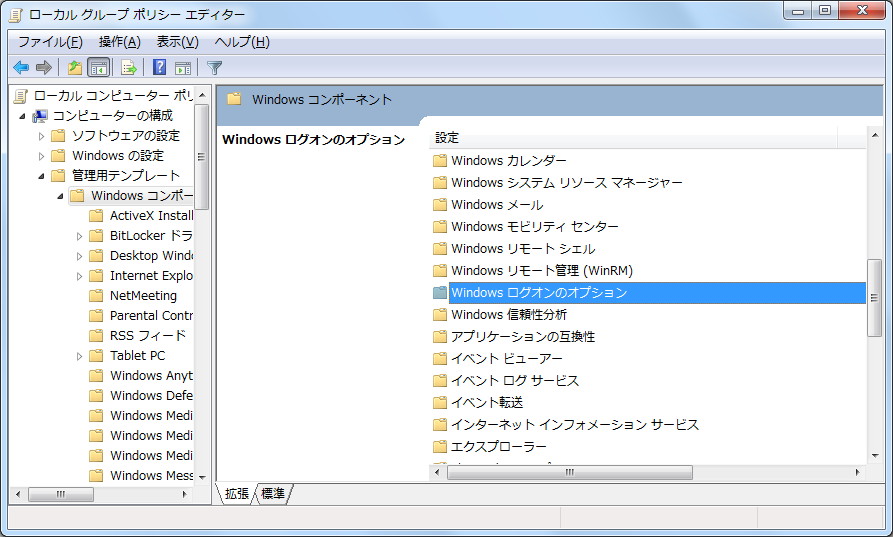Click the settings list scroll up arrow

(875, 136)
